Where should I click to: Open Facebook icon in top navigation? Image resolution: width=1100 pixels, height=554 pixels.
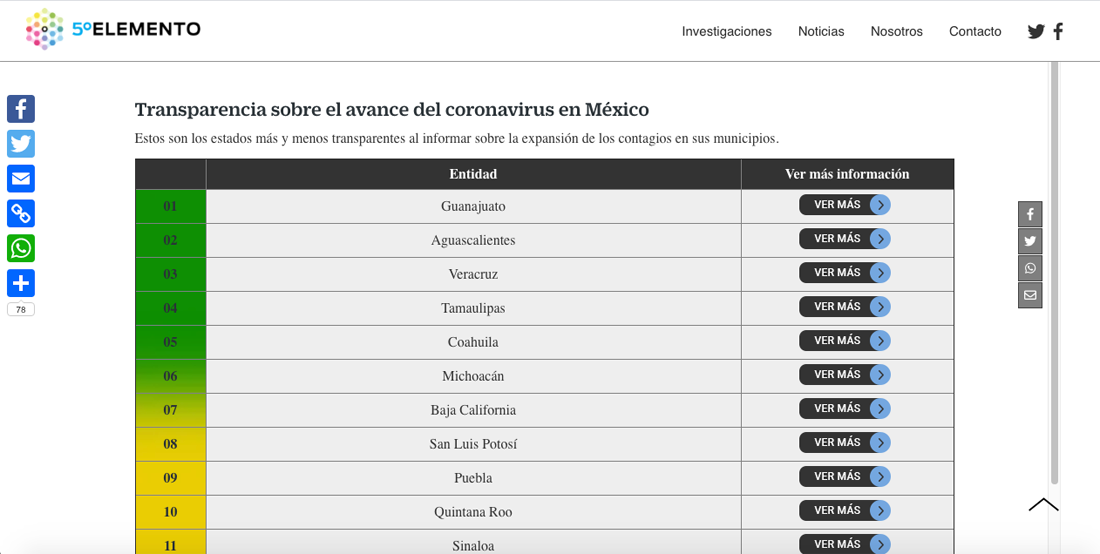coord(1058,31)
